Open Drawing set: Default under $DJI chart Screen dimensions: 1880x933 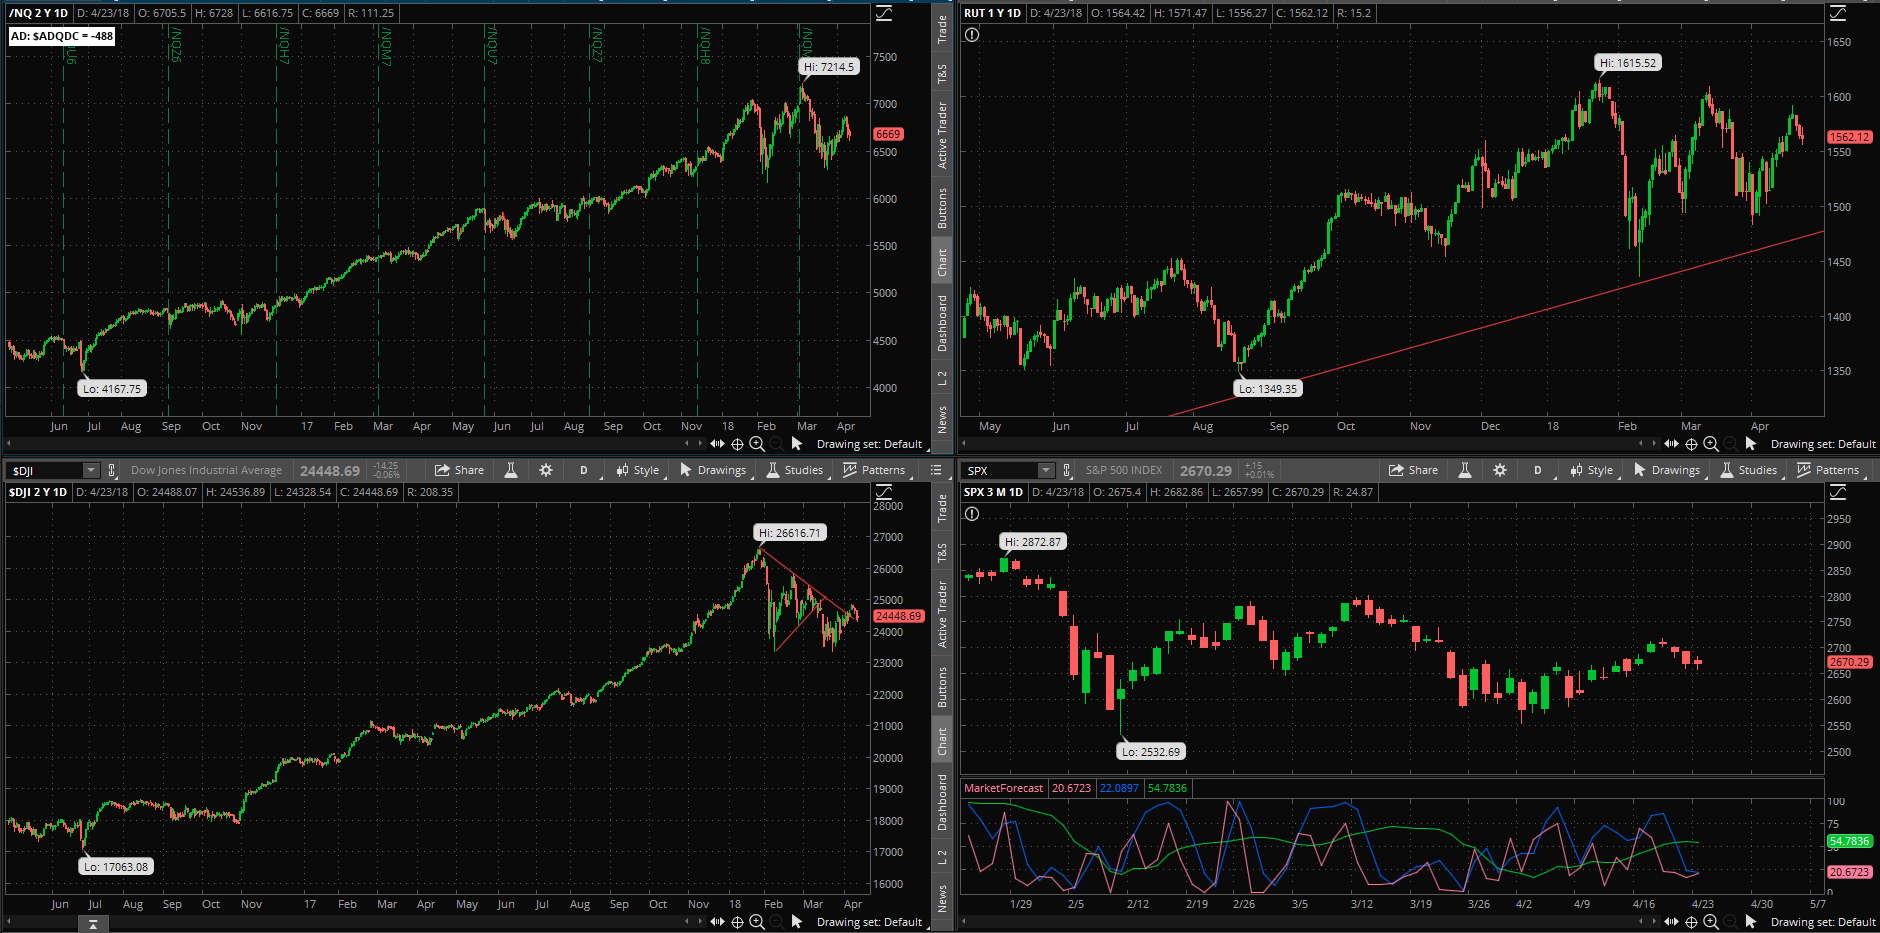tap(869, 922)
